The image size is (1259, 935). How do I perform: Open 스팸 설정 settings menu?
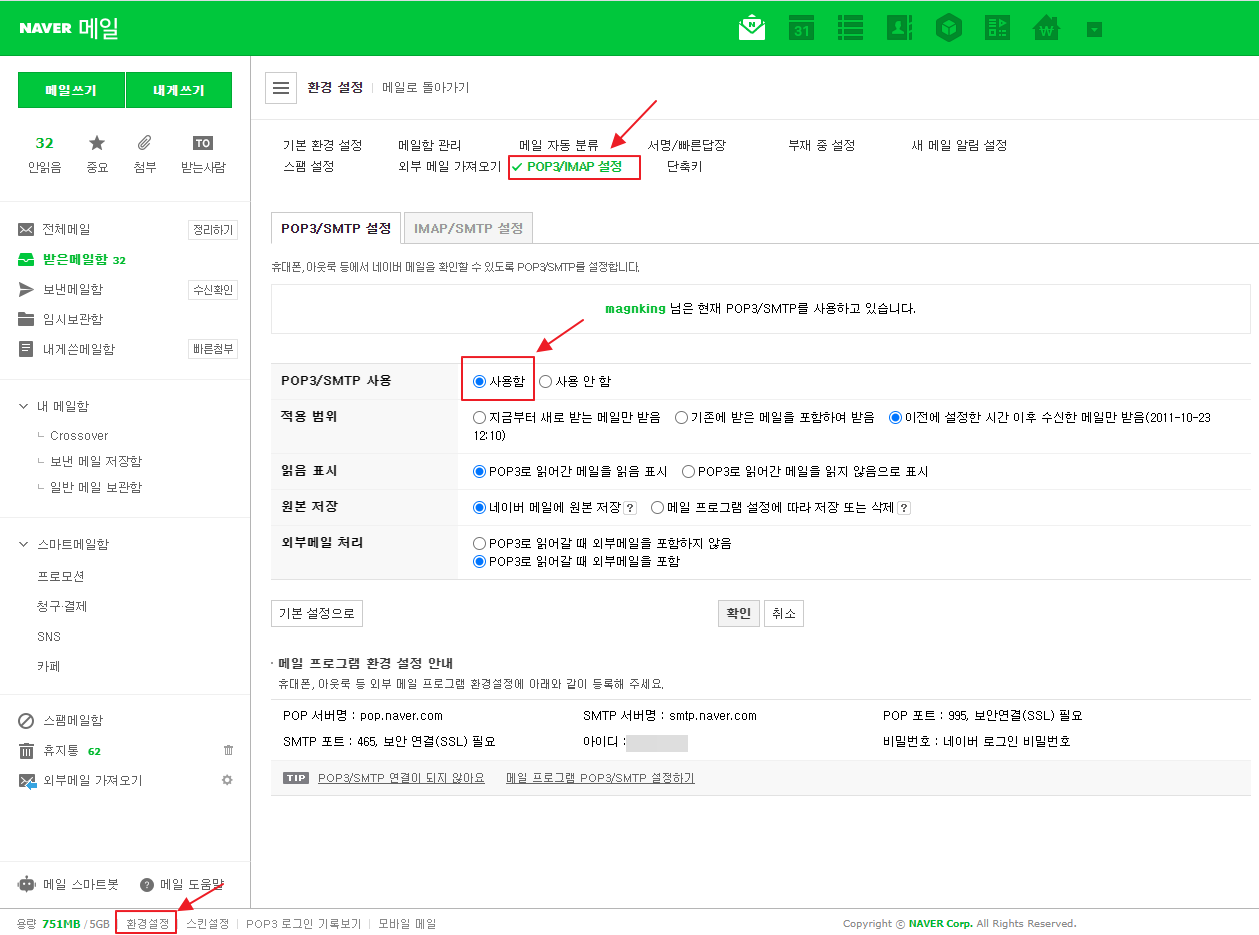click(x=309, y=167)
